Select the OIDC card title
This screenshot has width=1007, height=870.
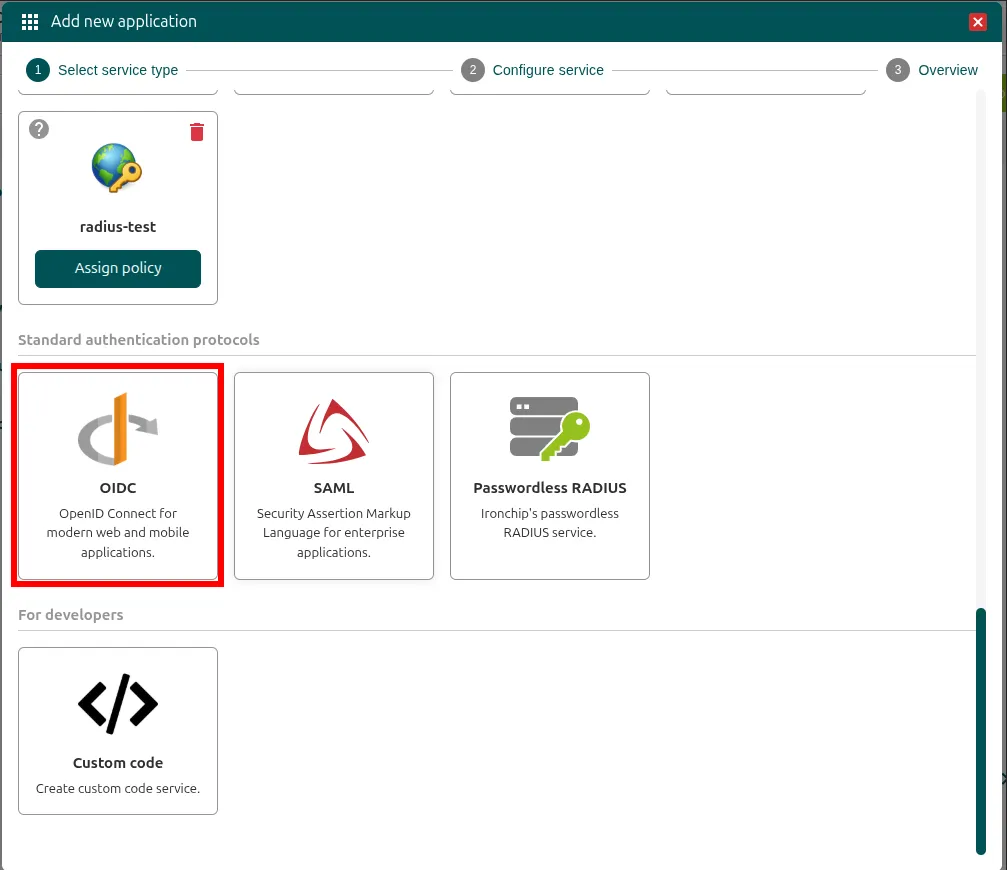point(118,488)
